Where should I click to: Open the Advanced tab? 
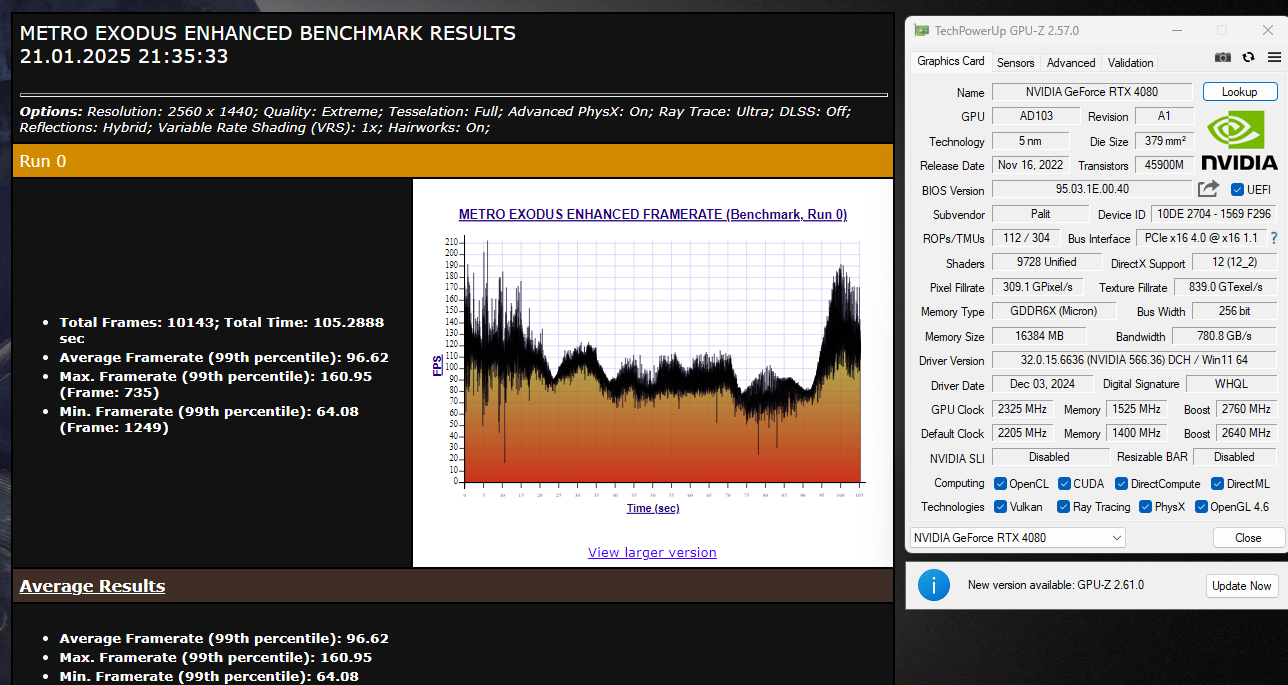[x=1071, y=62]
